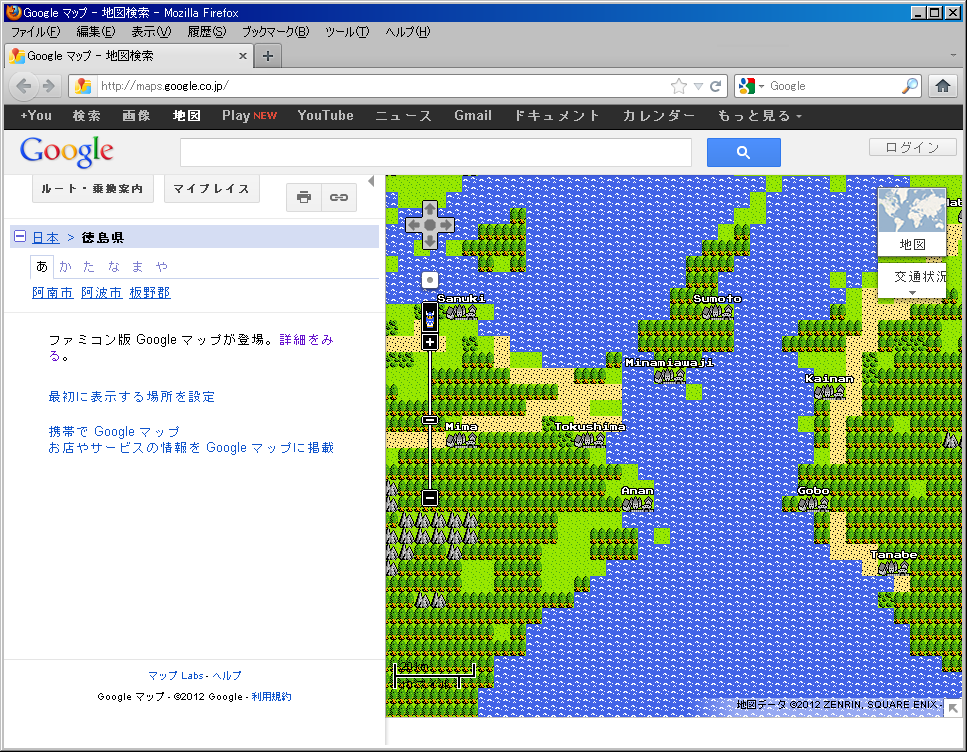Zoom out with the minus button
The height and width of the screenshot is (752, 967).
430,498
